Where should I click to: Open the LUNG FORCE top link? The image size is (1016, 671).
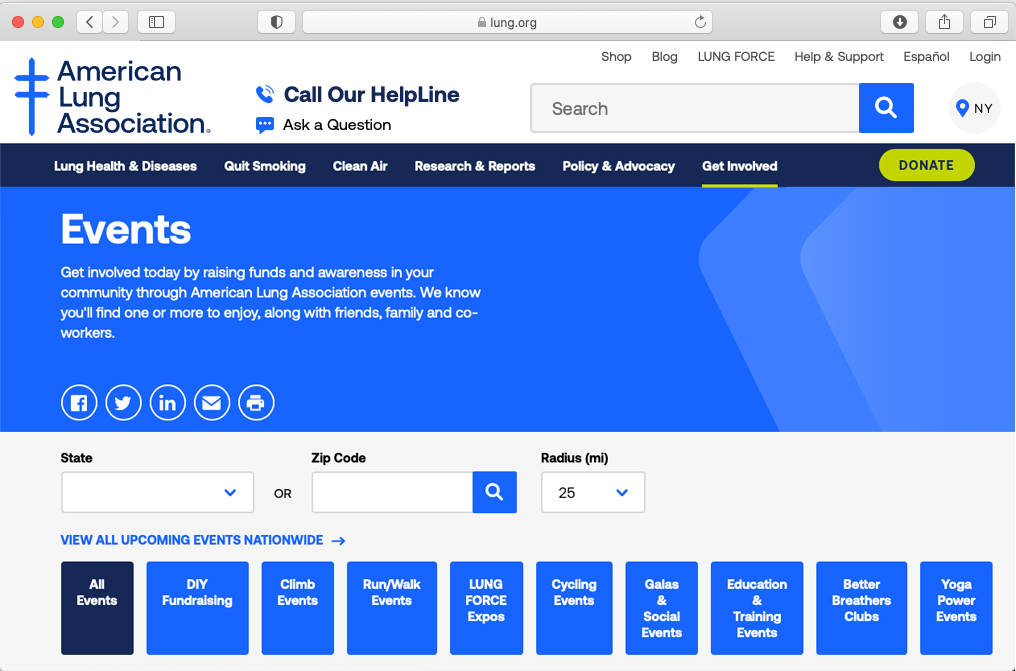coord(736,57)
